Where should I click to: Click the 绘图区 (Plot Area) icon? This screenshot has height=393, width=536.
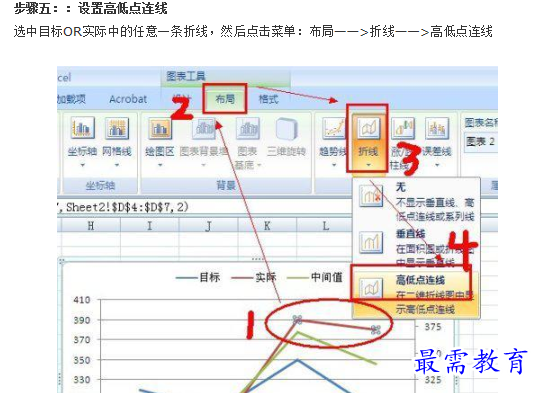(x=160, y=128)
